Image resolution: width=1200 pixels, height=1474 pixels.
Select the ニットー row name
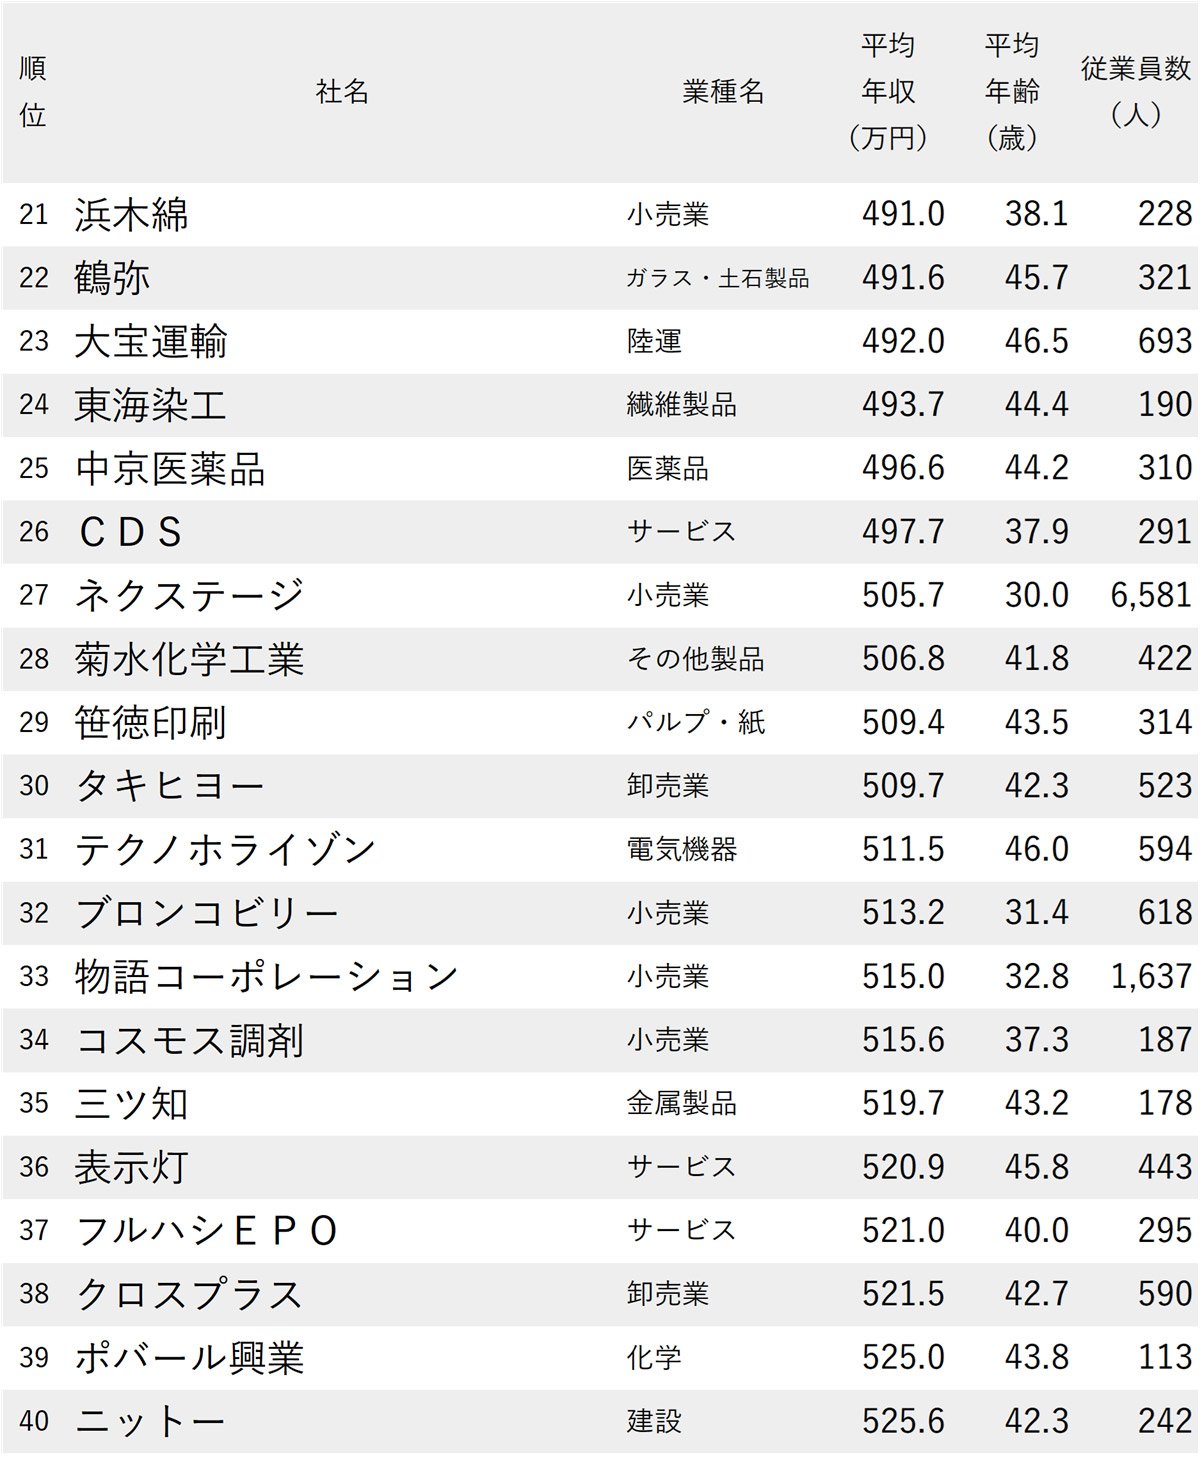(150, 1421)
